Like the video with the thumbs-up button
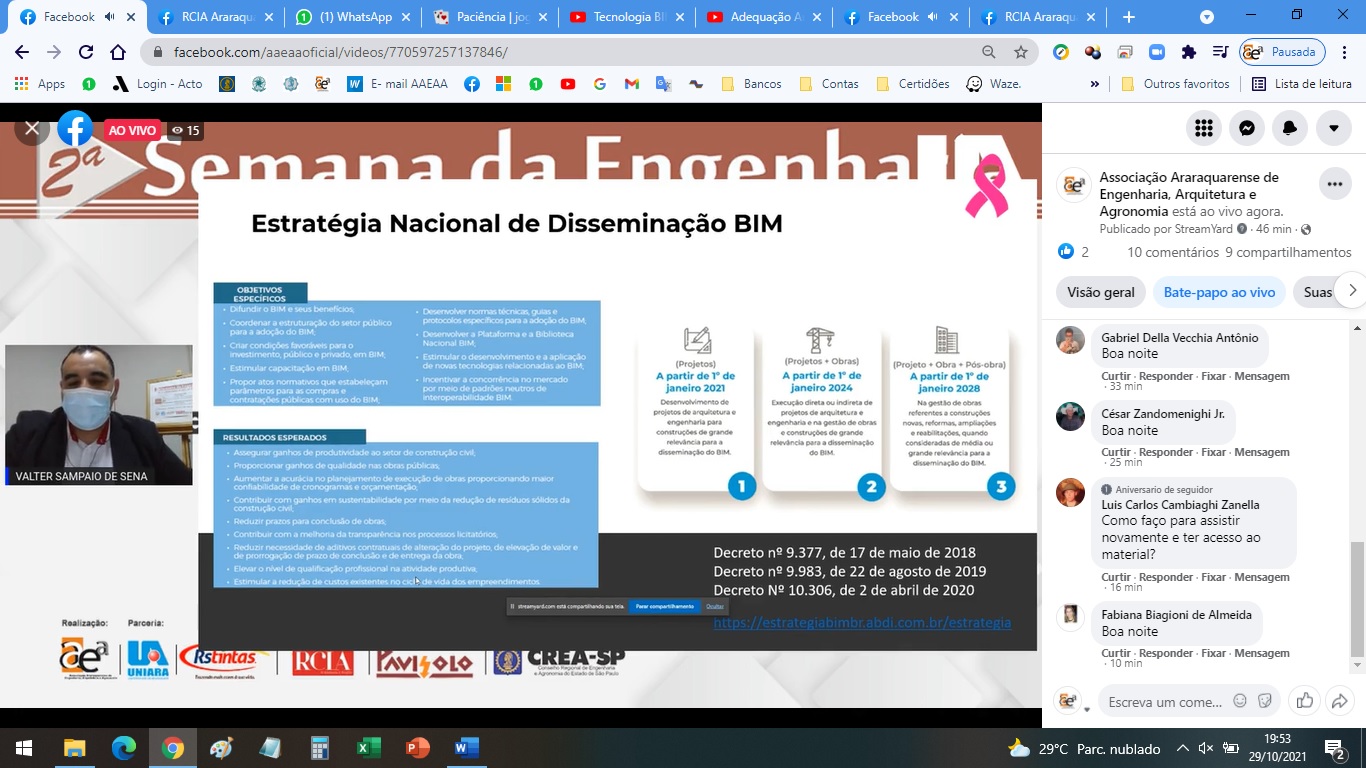This screenshot has height=768, width=1366. point(1304,701)
